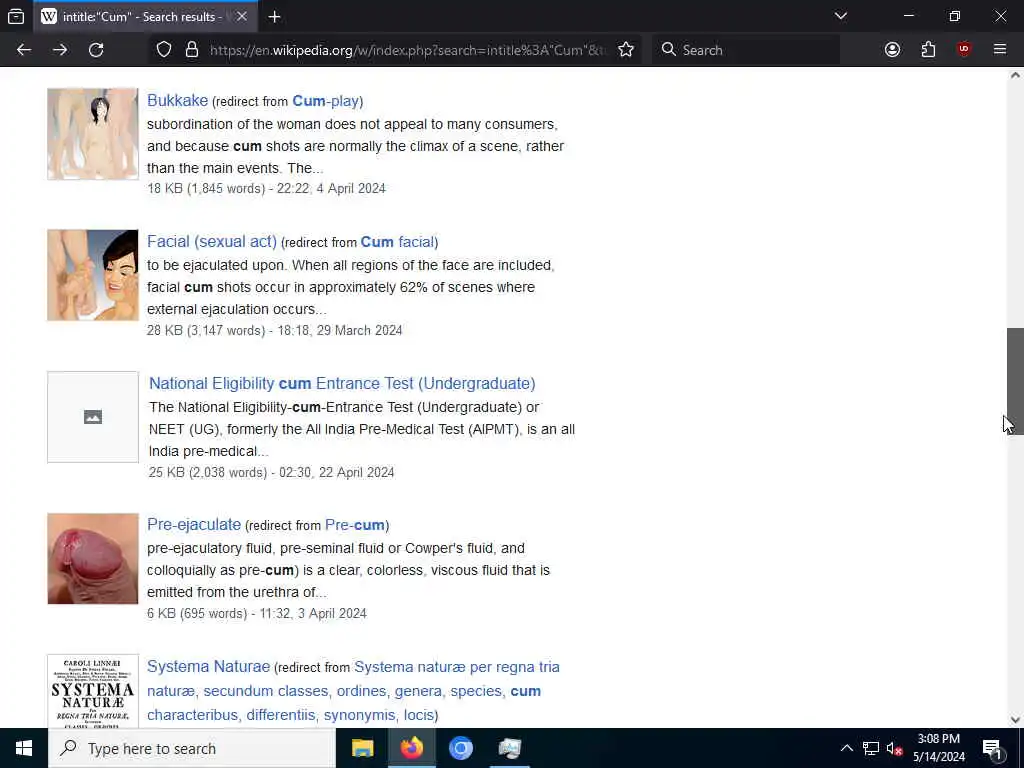Viewport: 1024px width, 768px height.
Task: Open Firefox View in tab bar
Action: 16,16
